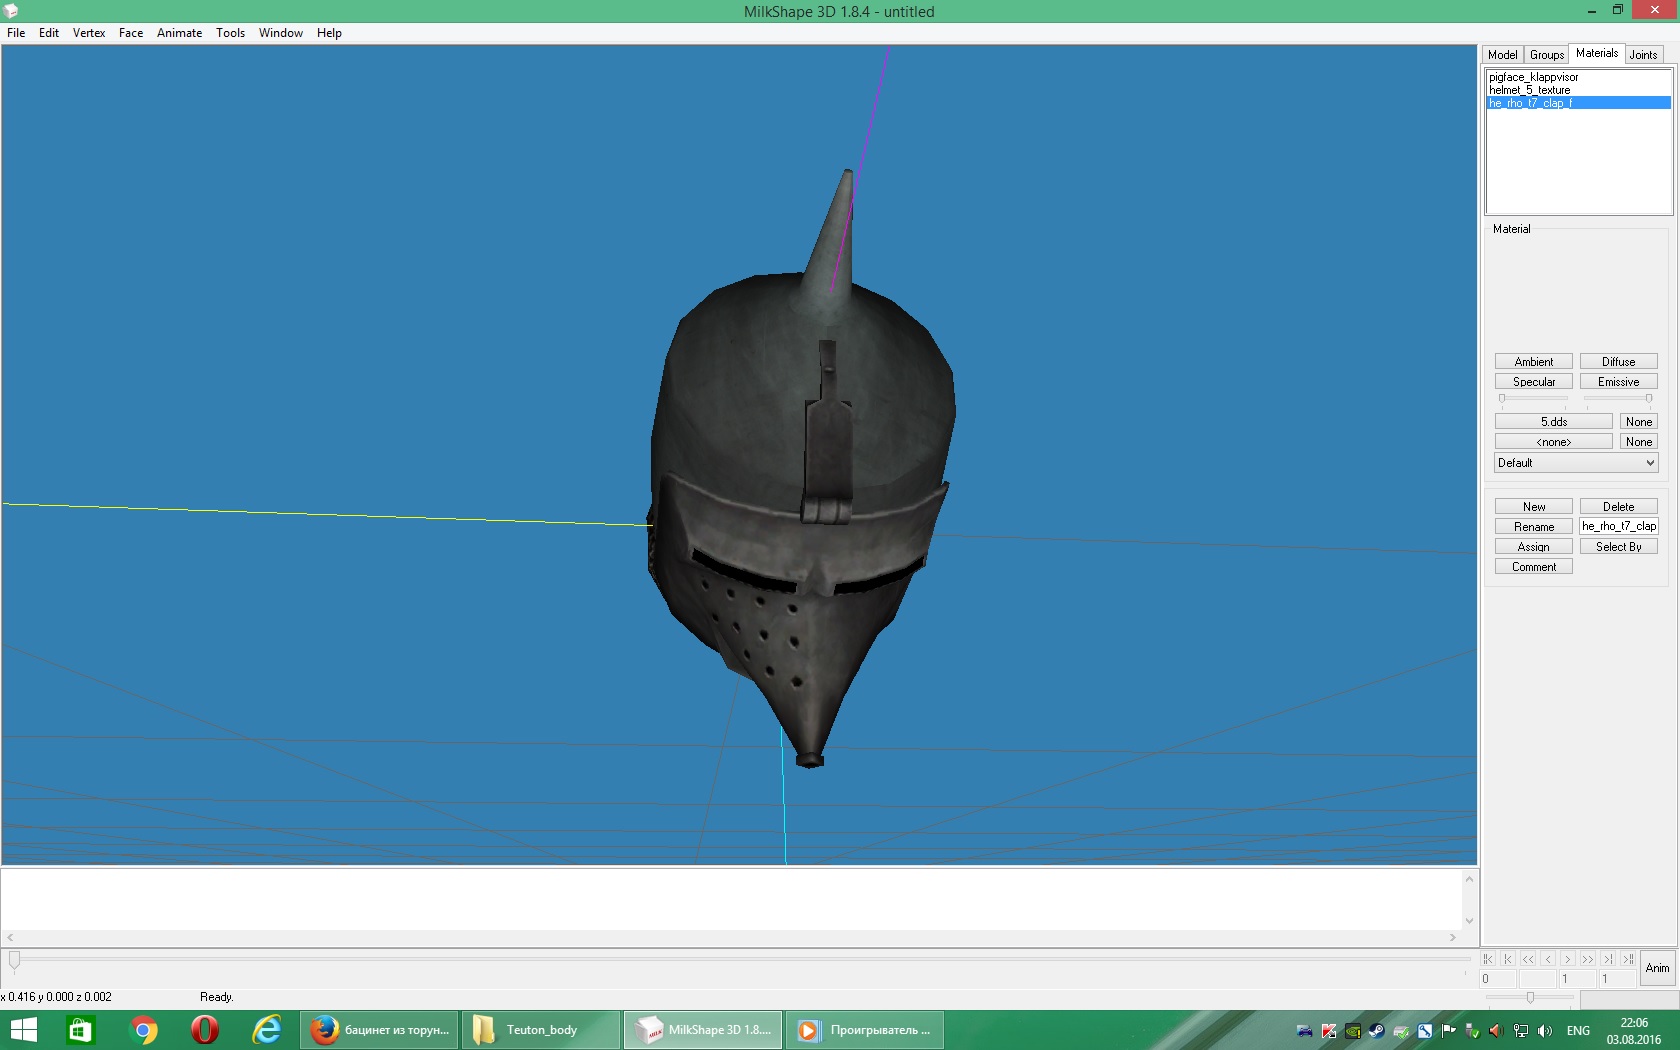The image size is (1680, 1050).
Task: Go to next keyframe playback button
Action: pos(1608,959)
